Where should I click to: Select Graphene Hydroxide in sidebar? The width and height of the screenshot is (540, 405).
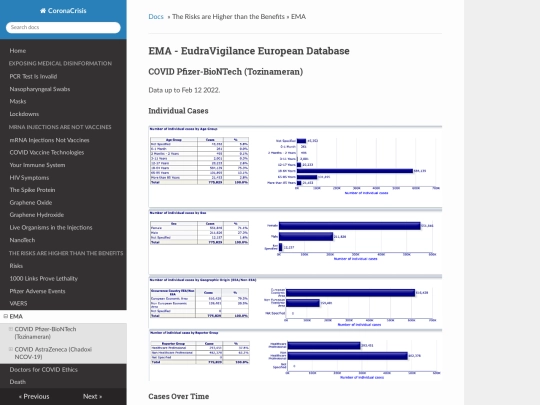click(37, 215)
